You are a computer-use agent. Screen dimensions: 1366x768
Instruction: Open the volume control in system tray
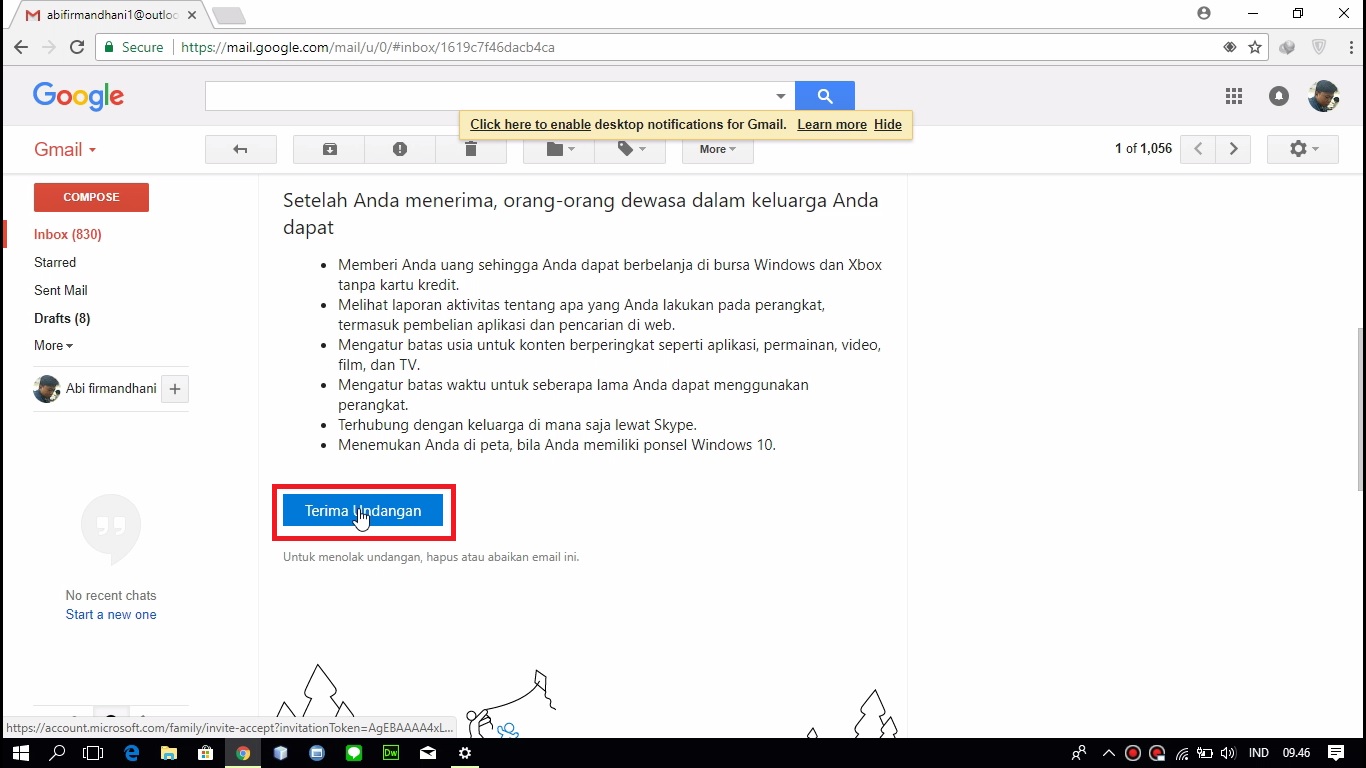[1228, 753]
